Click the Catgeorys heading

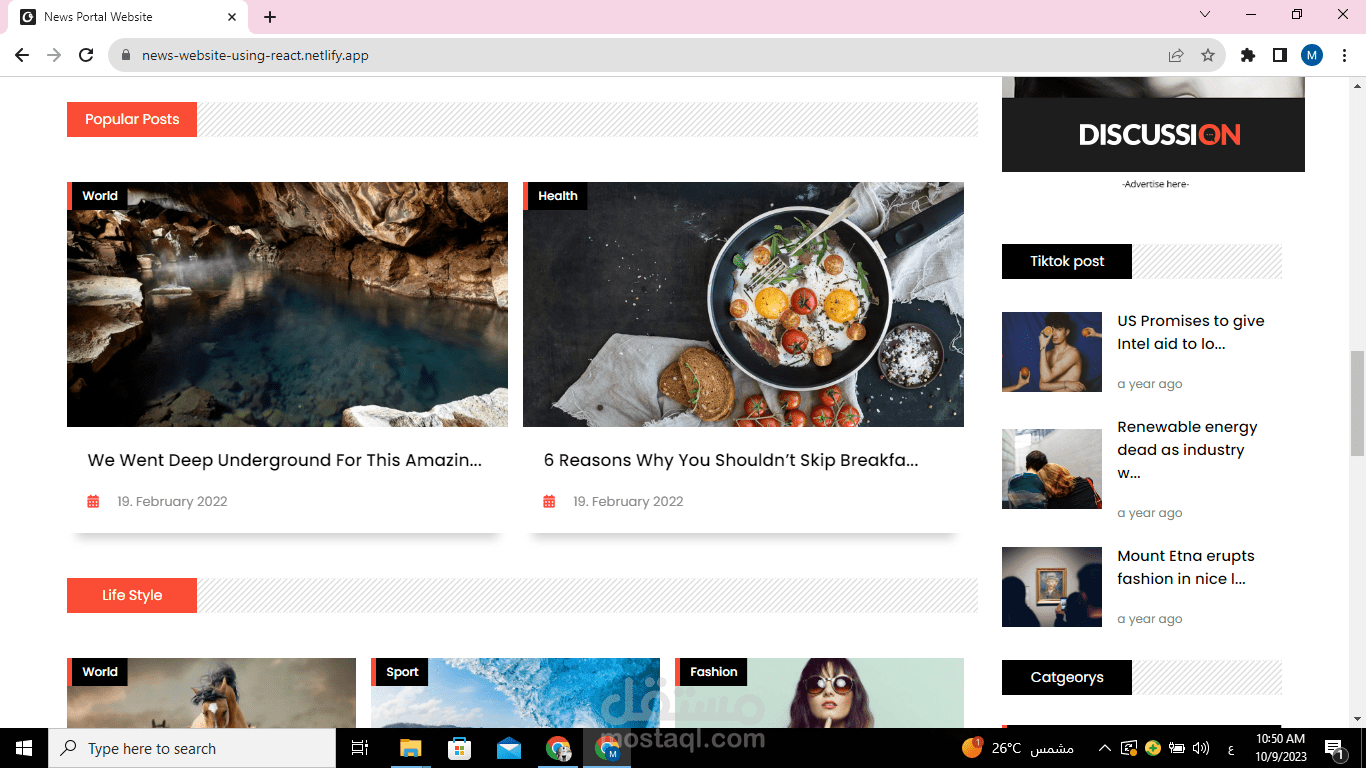pyautogui.click(x=1067, y=677)
